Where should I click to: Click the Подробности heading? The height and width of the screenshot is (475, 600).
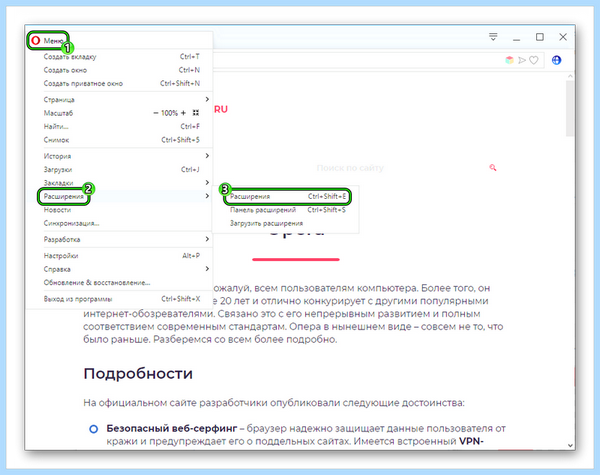pyautogui.click(x=138, y=374)
